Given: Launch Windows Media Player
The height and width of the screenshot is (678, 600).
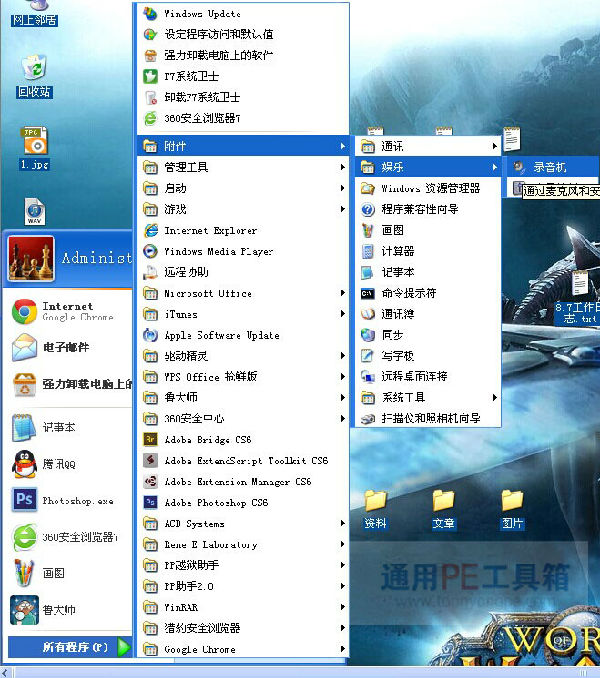Looking at the screenshot, I should click(243, 251).
